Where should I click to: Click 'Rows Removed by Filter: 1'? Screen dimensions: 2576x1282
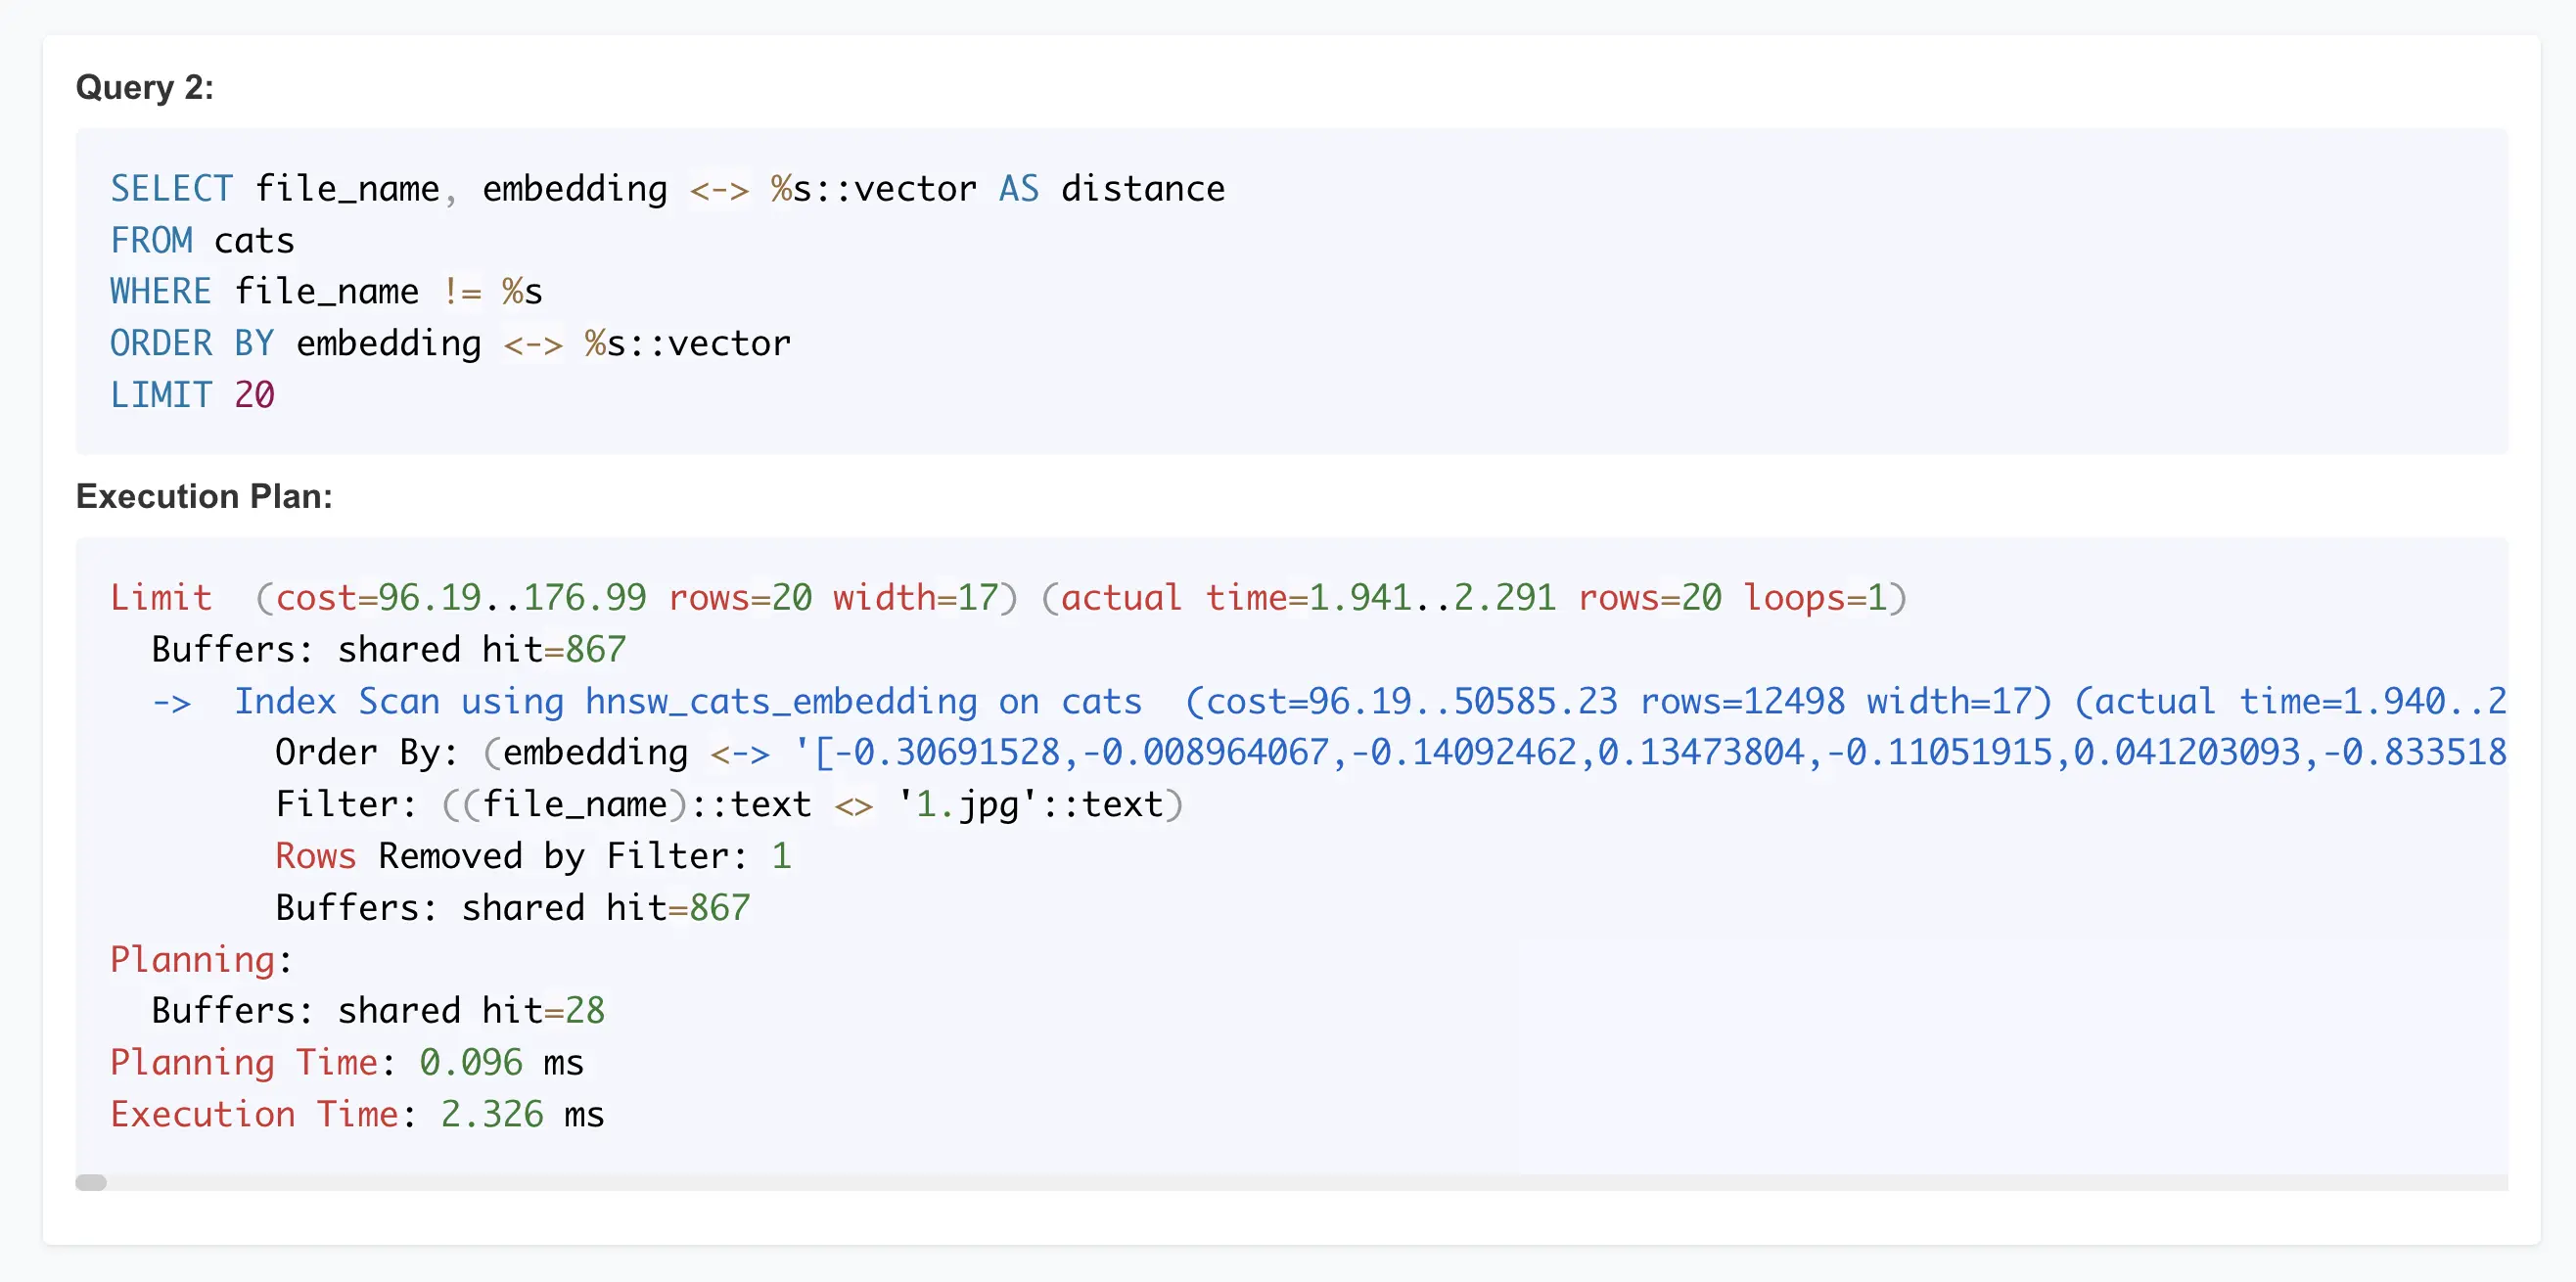click(533, 855)
